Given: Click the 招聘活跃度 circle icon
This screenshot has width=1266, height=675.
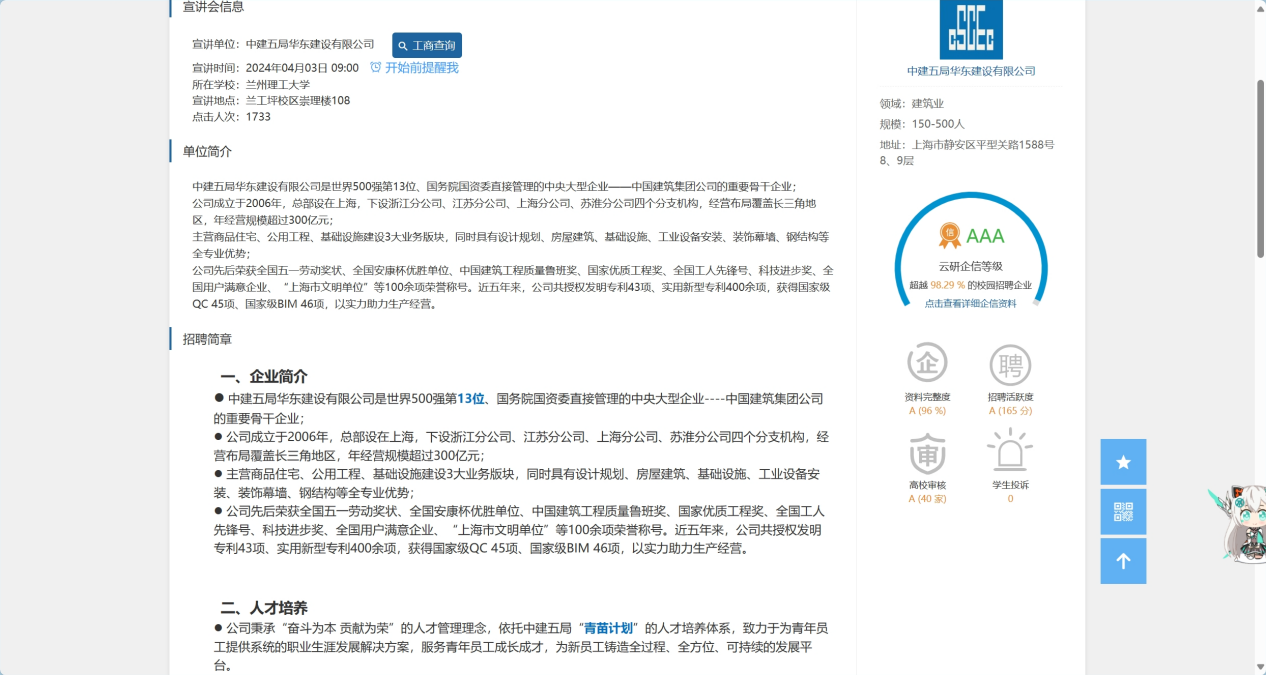Looking at the screenshot, I should pyautogui.click(x=1010, y=365).
